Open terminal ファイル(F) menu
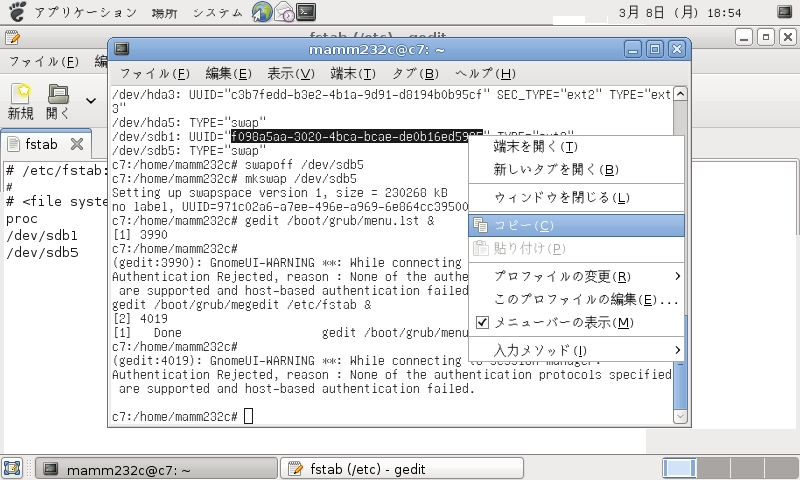This screenshot has width=800, height=480. click(x=155, y=74)
